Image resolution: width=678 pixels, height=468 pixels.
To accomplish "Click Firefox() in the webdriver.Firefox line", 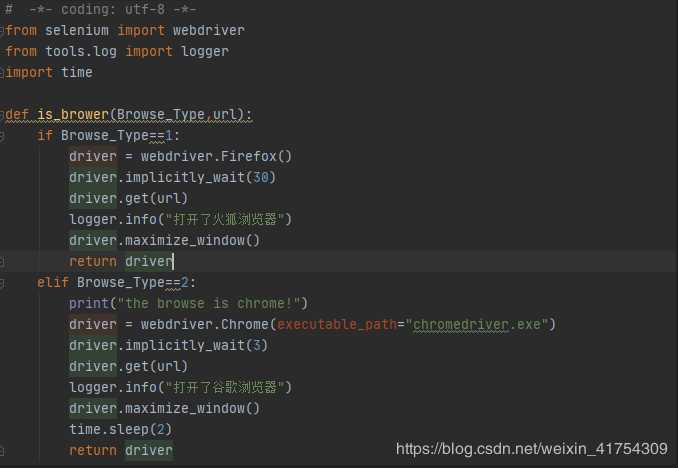I will (x=256, y=156).
